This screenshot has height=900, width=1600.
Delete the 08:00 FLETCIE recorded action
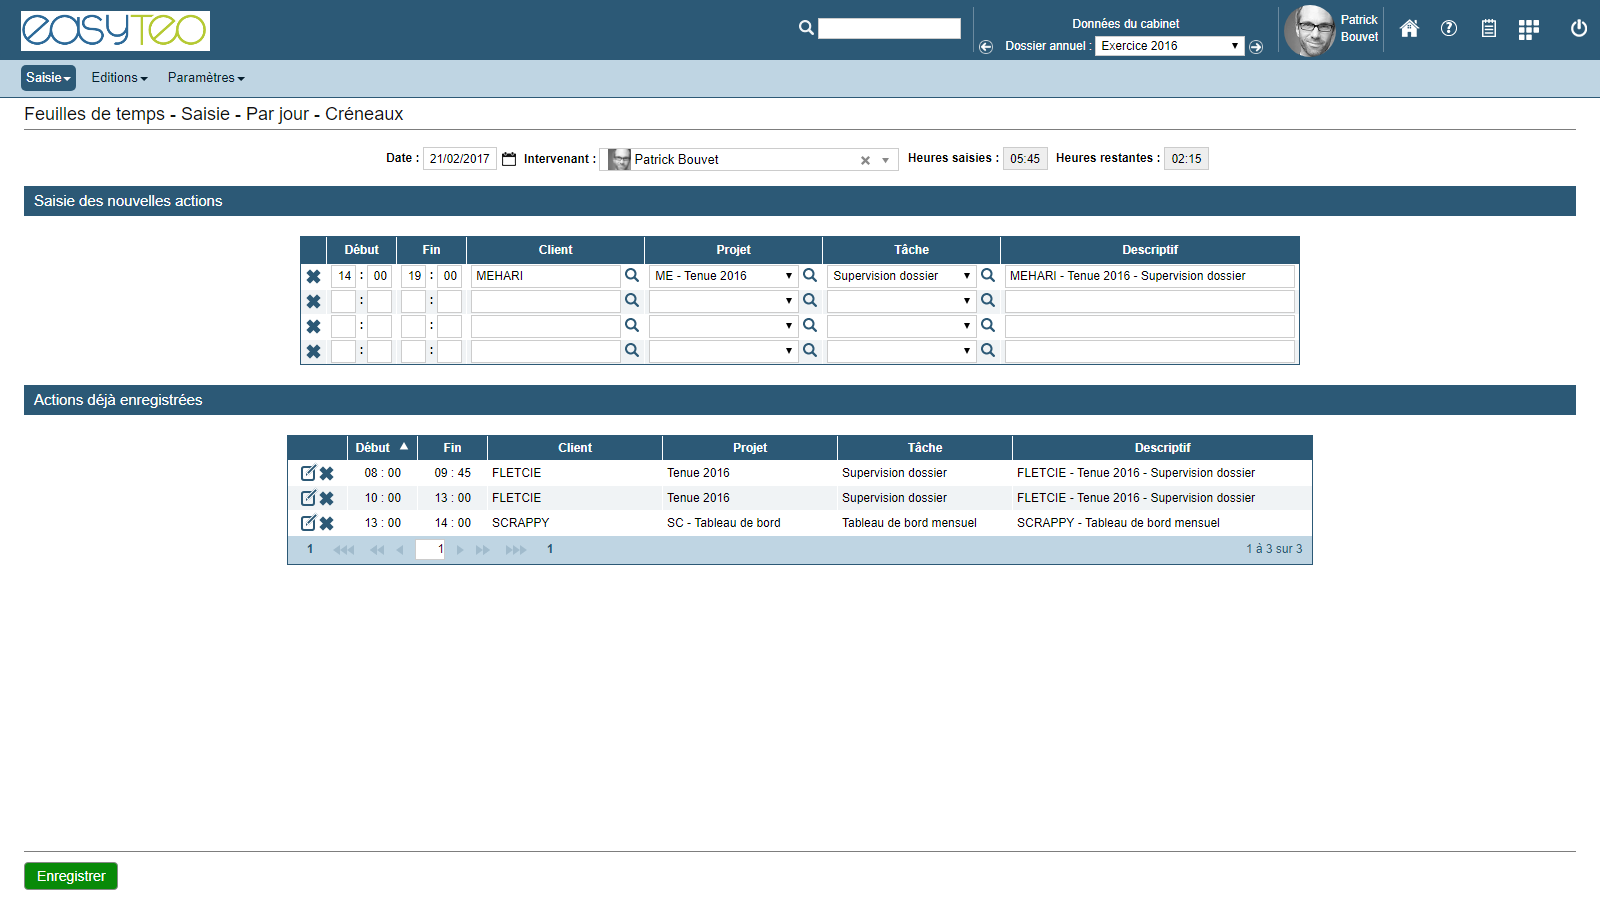[x=327, y=474]
